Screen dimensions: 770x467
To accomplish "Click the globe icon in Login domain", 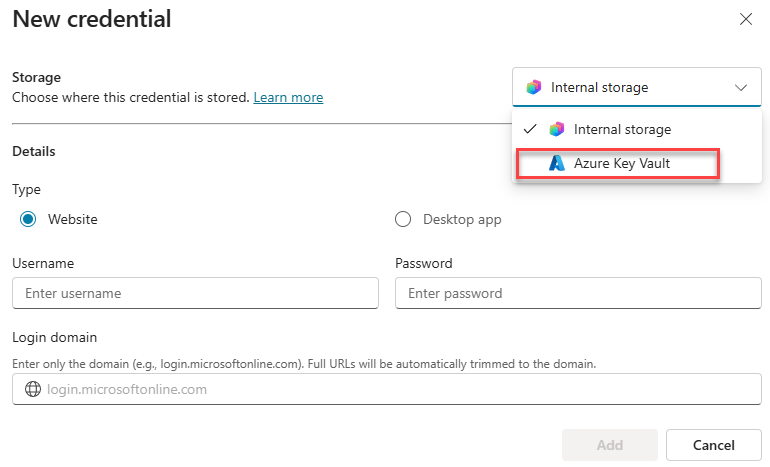I will click(30, 389).
